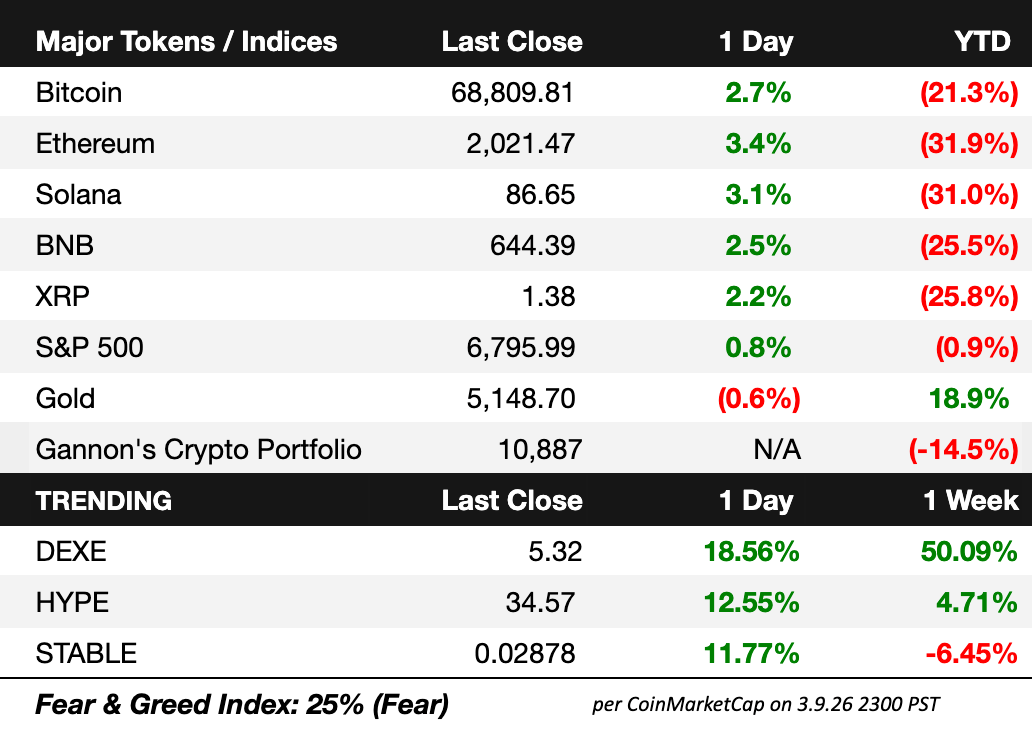Click the Gold row label
The height and width of the screenshot is (734, 1032).
point(65,398)
